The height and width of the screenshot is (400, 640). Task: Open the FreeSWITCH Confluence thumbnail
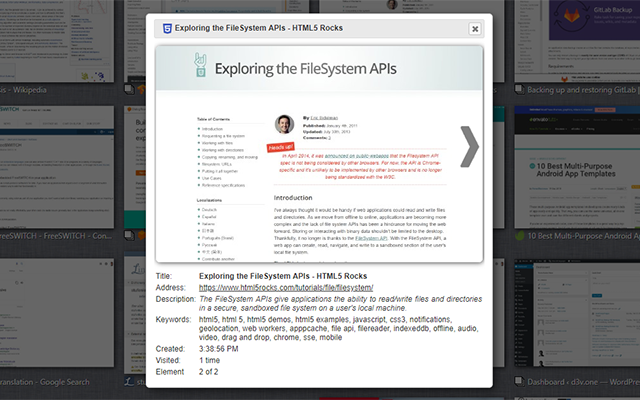57,167
